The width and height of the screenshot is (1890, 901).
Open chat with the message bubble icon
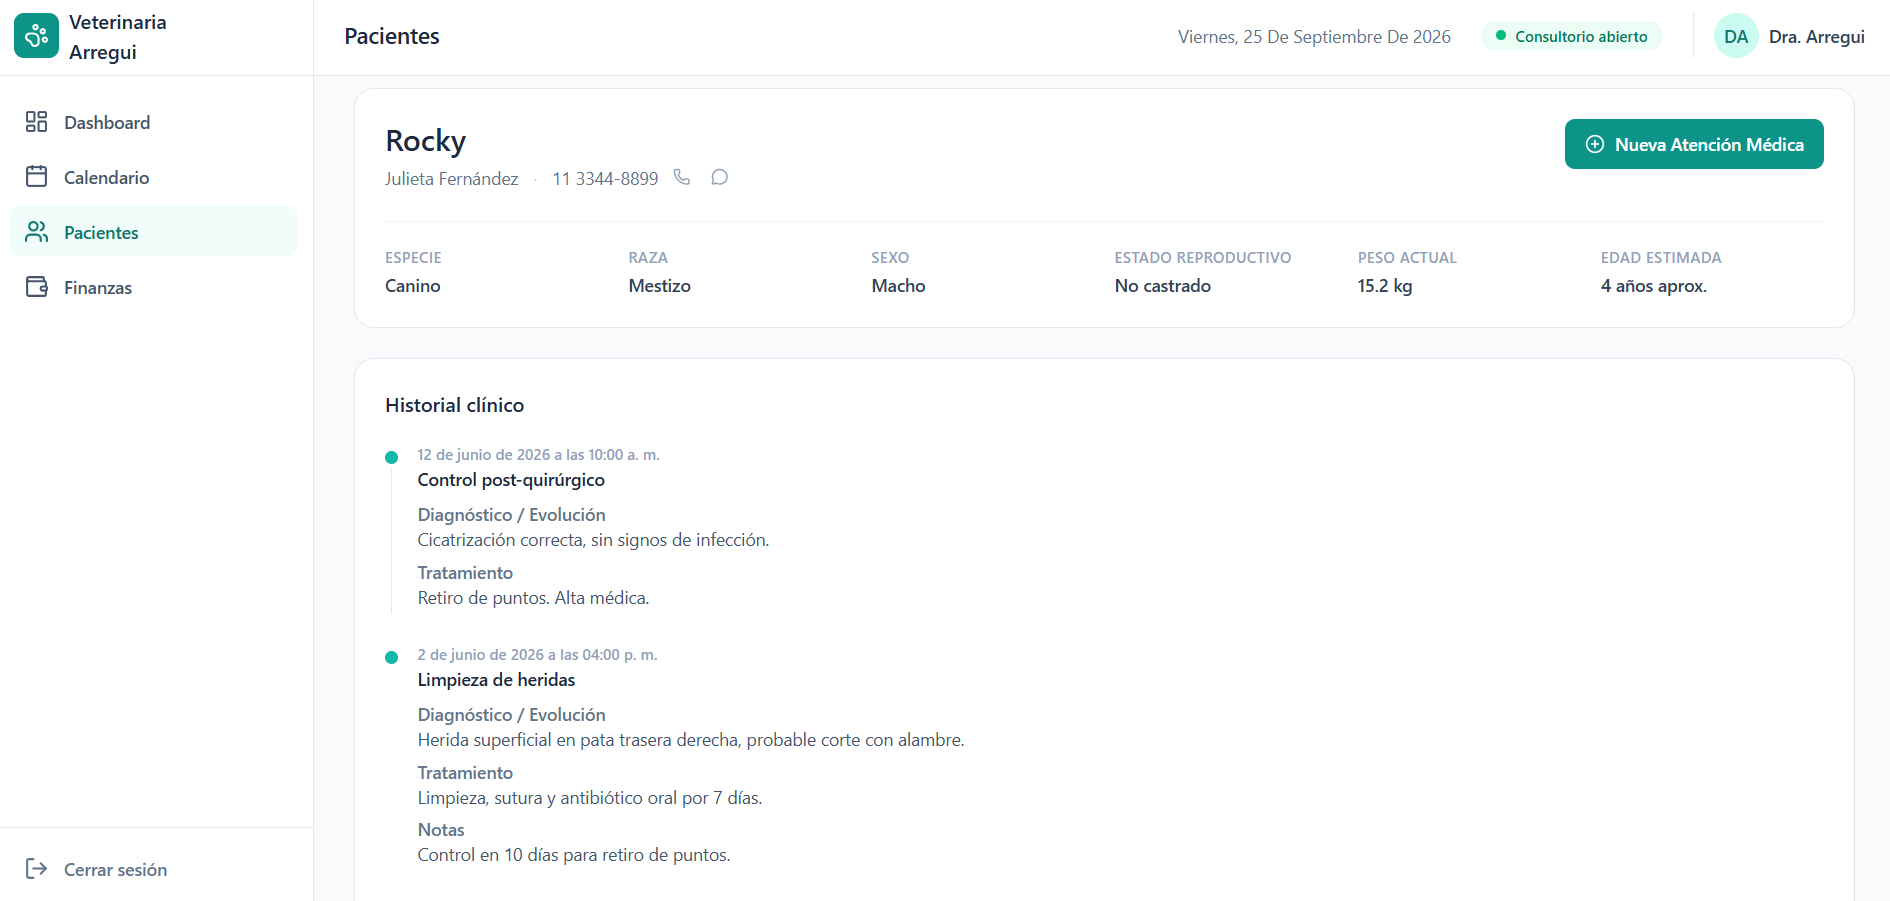coord(719,177)
